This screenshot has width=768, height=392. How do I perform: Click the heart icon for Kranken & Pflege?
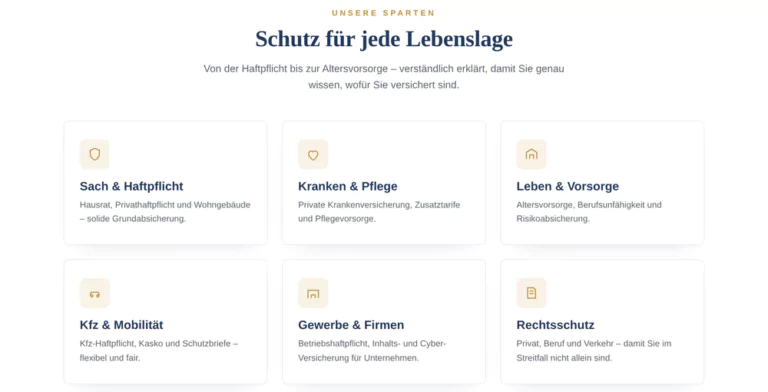pos(313,154)
